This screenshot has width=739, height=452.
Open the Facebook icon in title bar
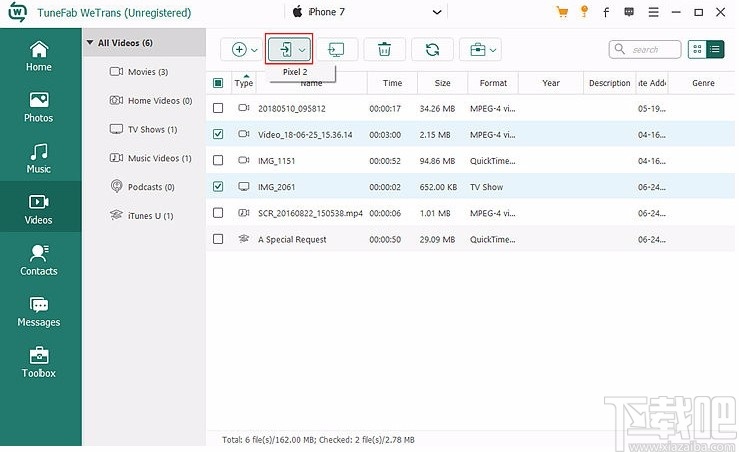(x=606, y=12)
